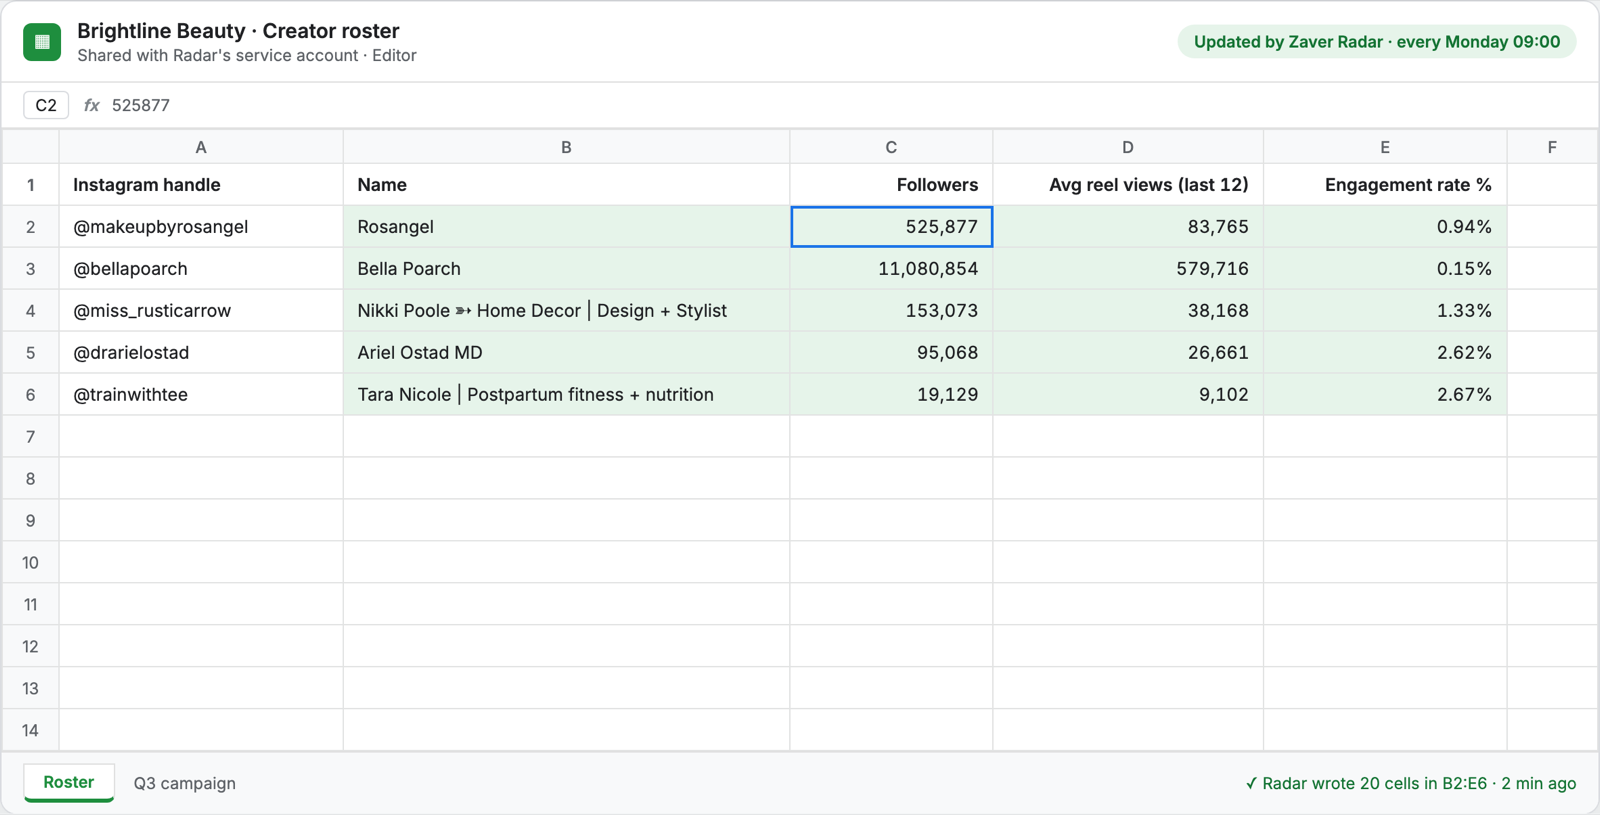Select row 1 header
The width and height of the screenshot is (1600, 815).
click(x=31, y=185)
